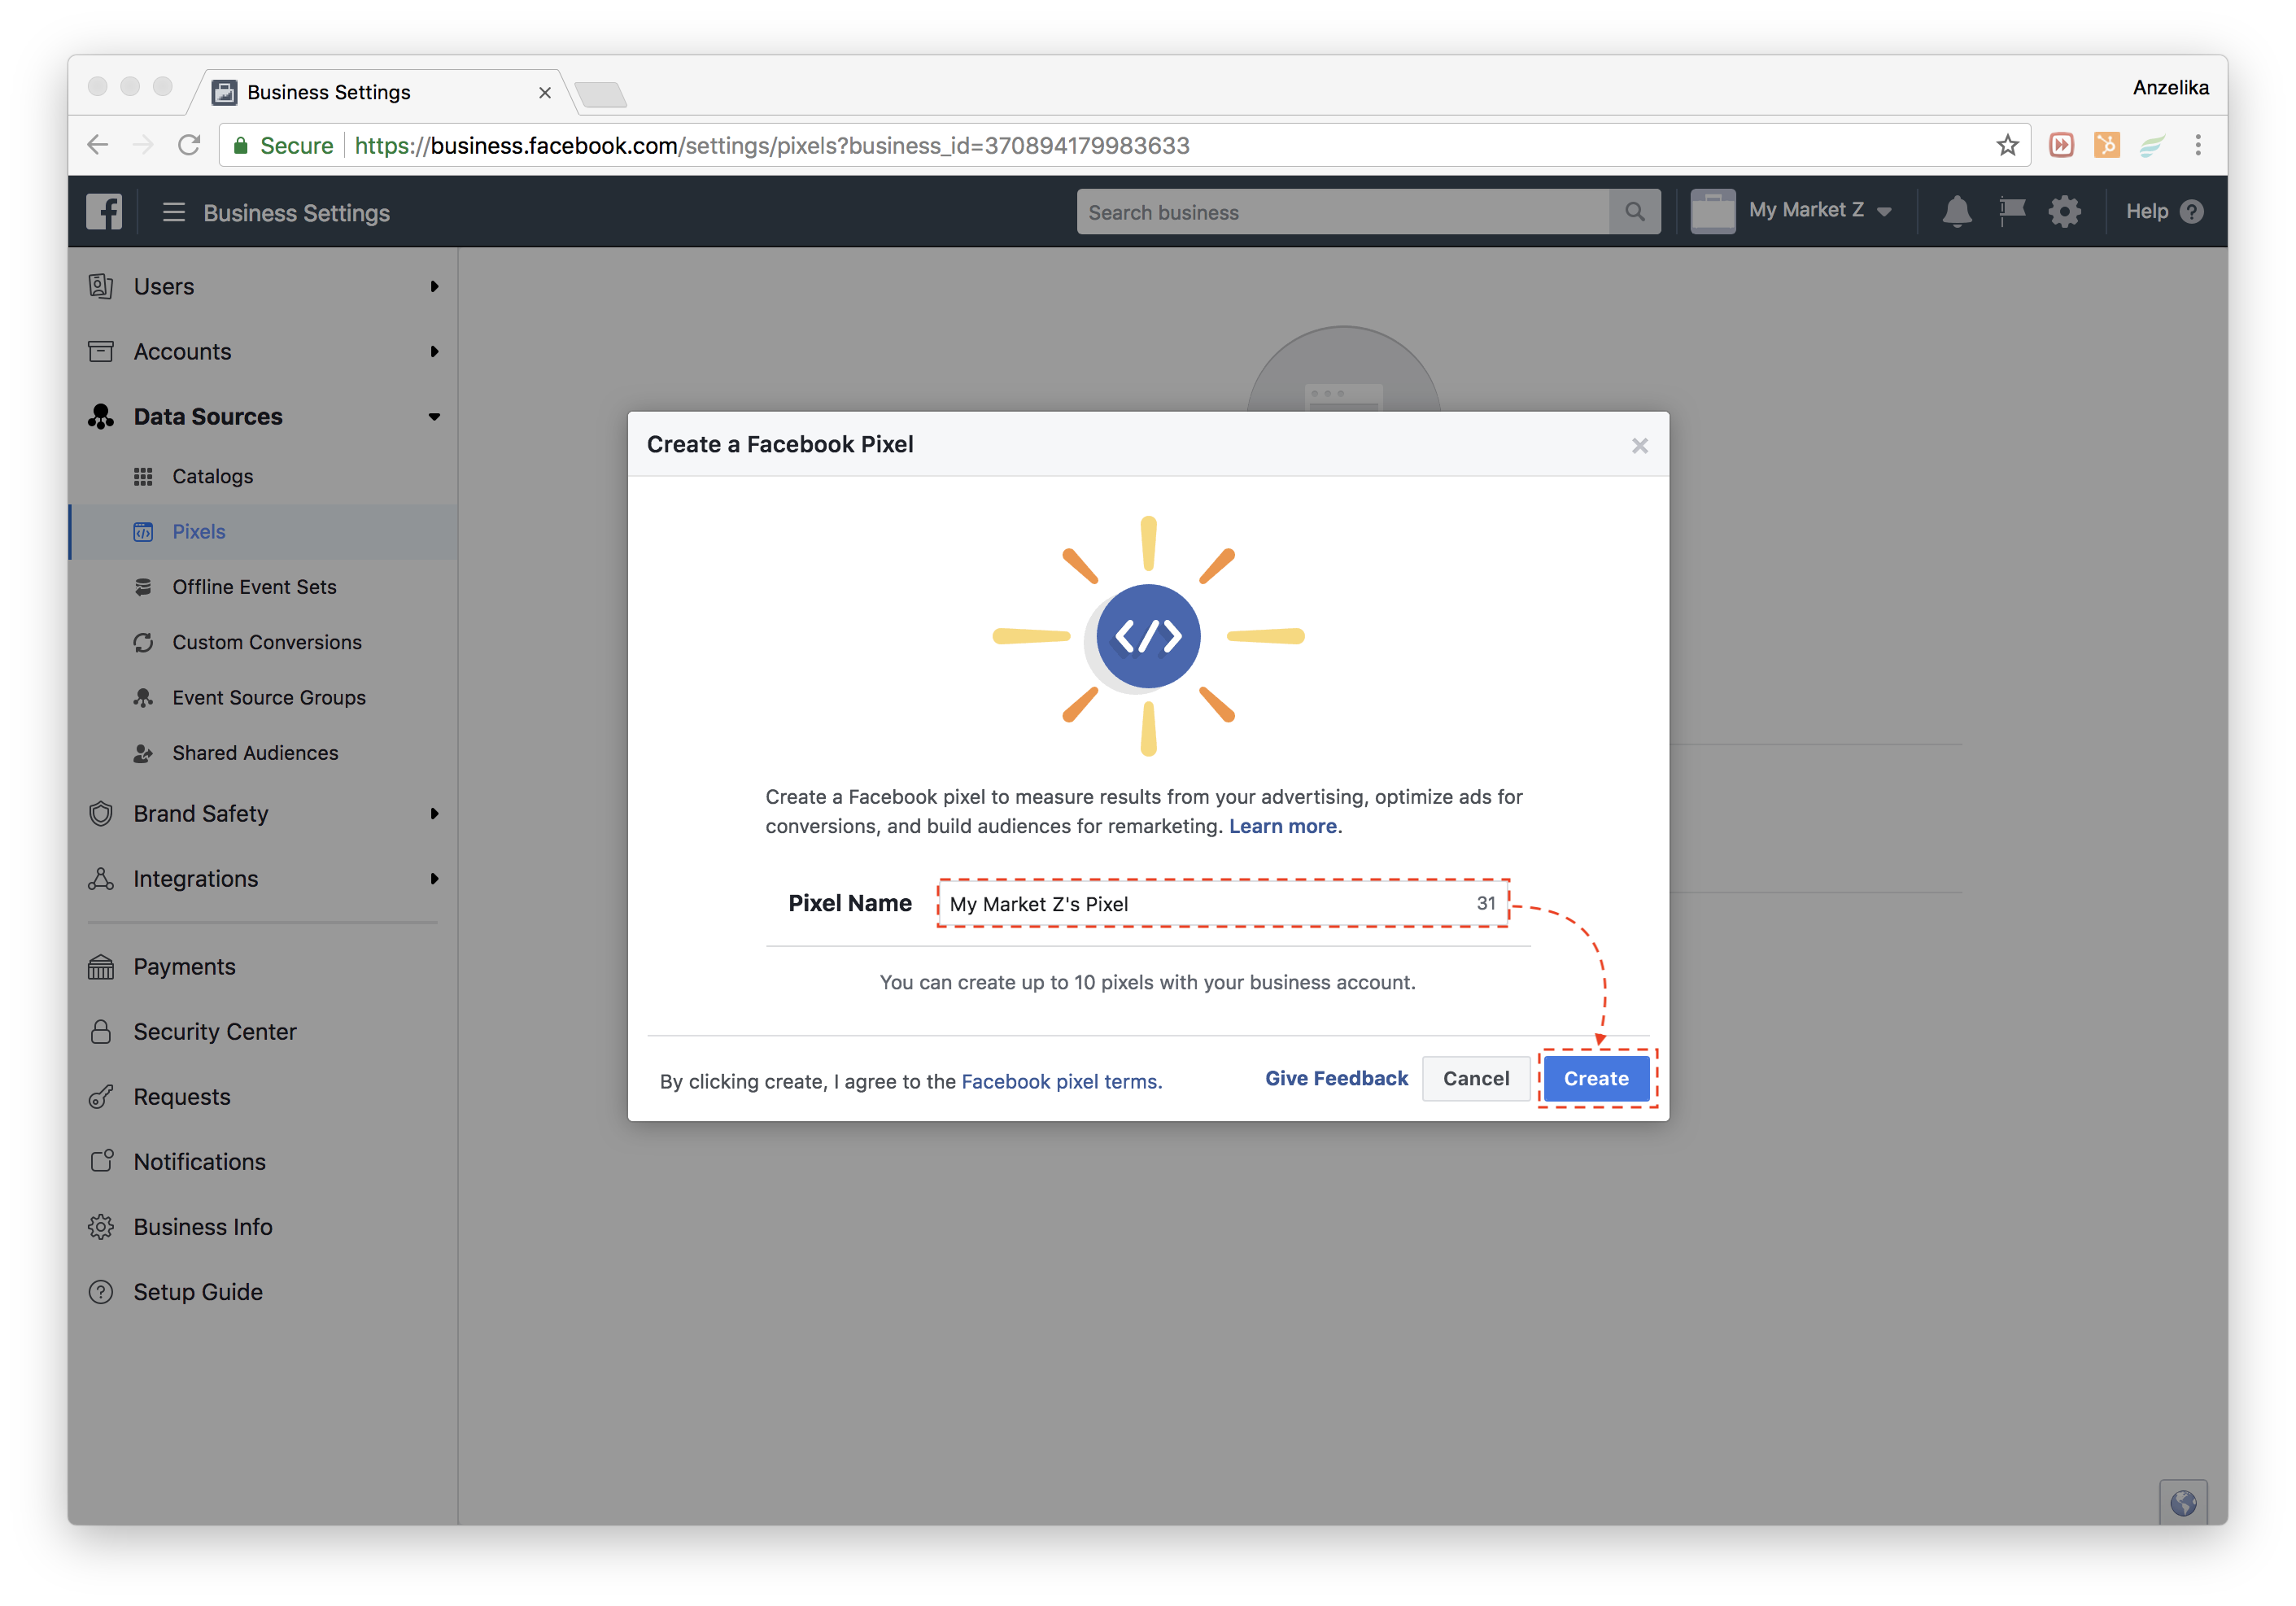Click the Help text in top bar
The image size is (2296, 1606).
pos(2147,211)
